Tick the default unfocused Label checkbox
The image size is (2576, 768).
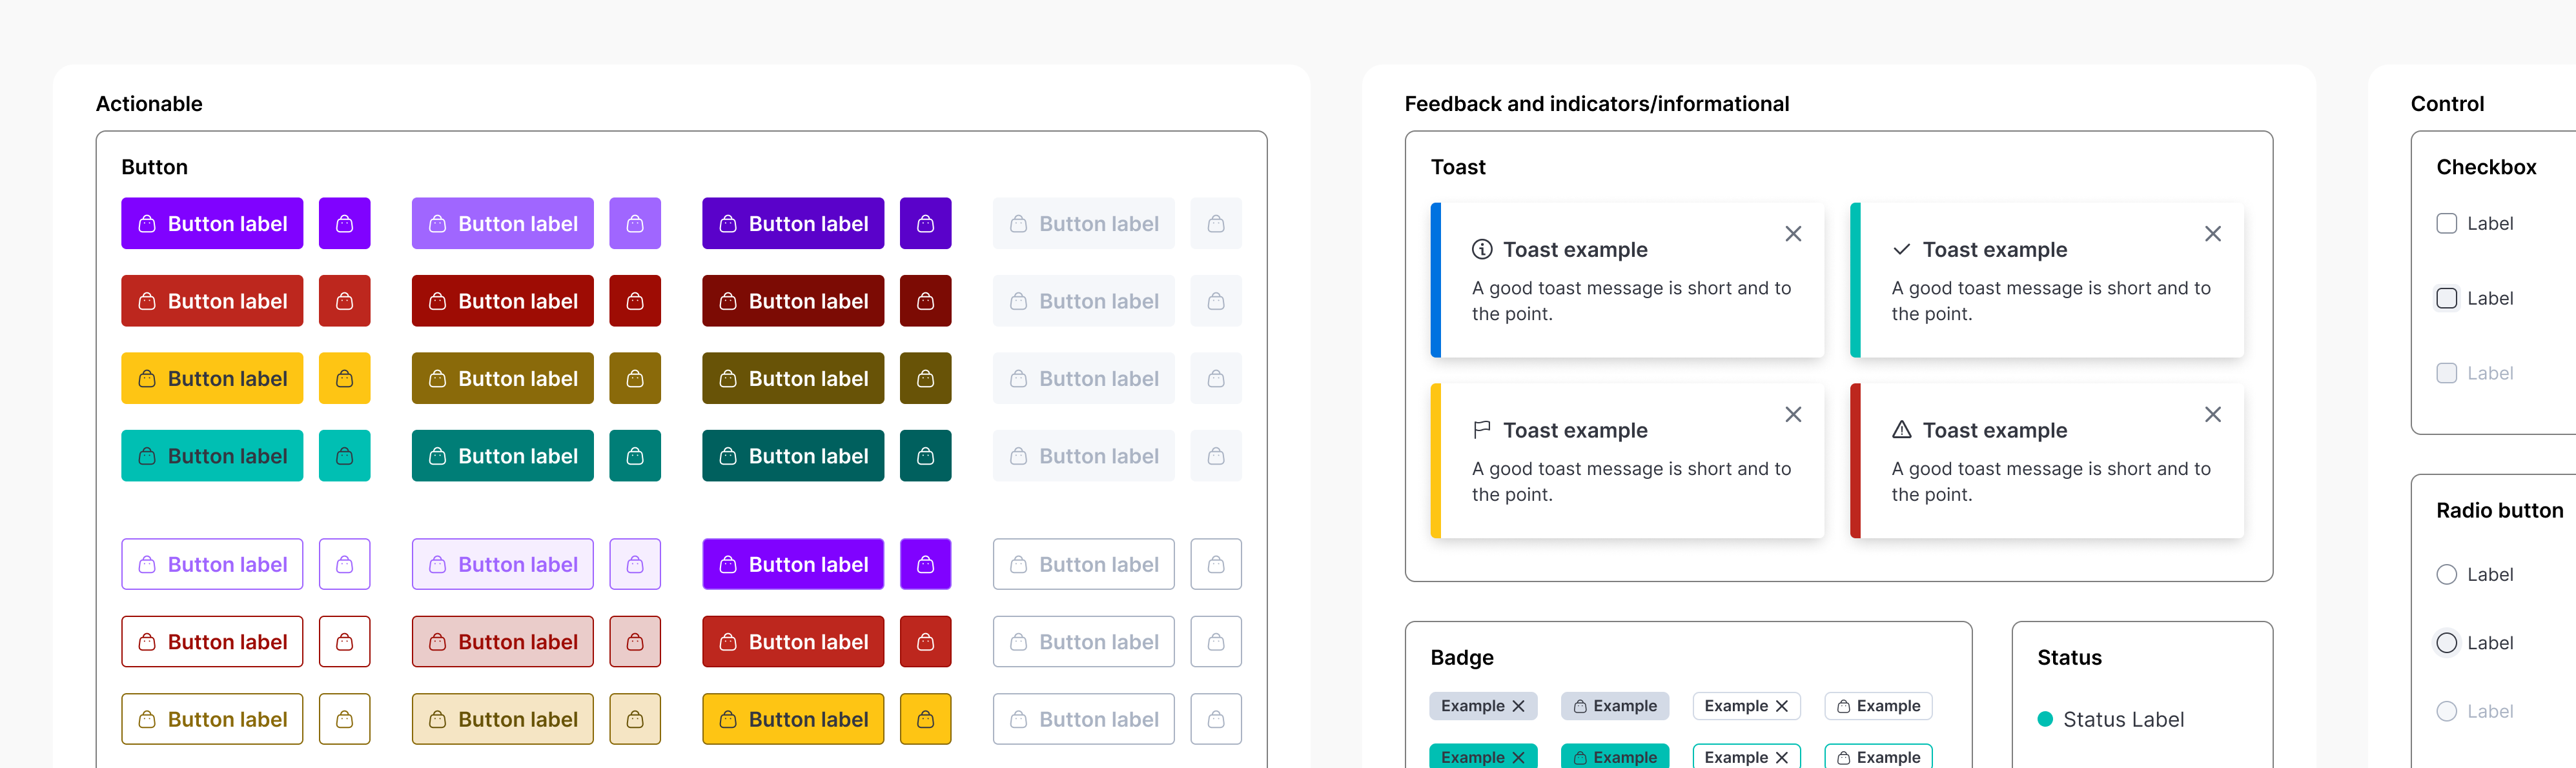(x=2447, y=223)
